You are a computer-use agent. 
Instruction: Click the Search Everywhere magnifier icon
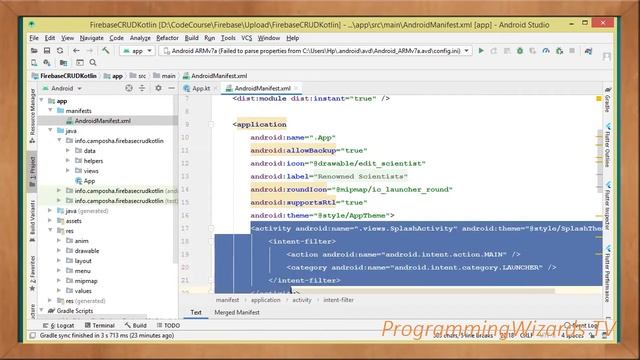[x=93, y=63]
